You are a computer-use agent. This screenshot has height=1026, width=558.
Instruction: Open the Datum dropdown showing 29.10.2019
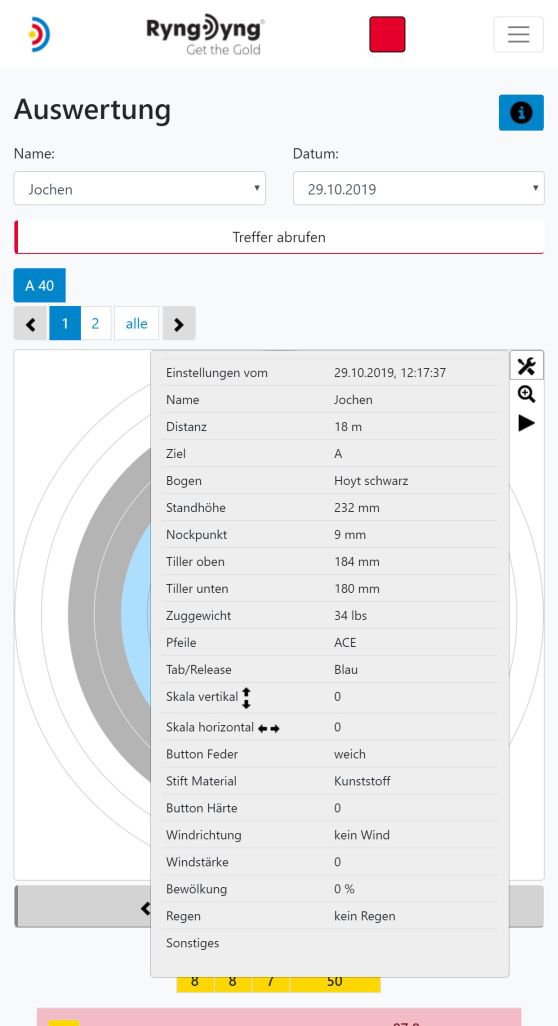tap(419, 188)
